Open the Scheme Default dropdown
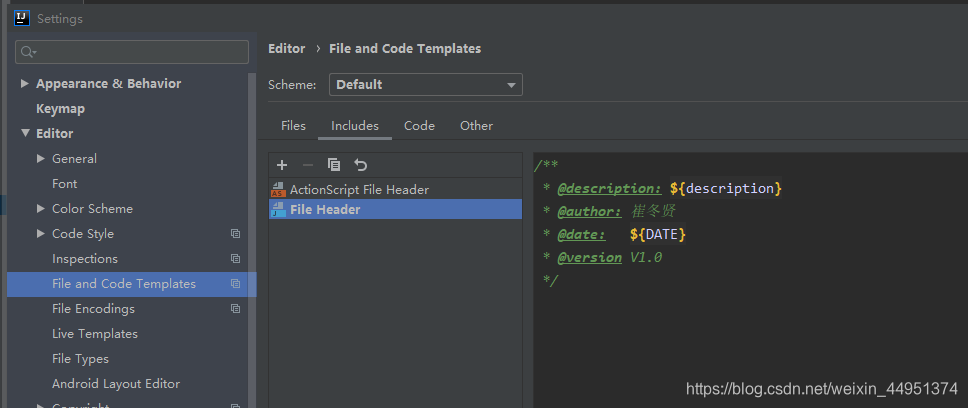This screenshot has width=968, height=408. coord(426,85)
